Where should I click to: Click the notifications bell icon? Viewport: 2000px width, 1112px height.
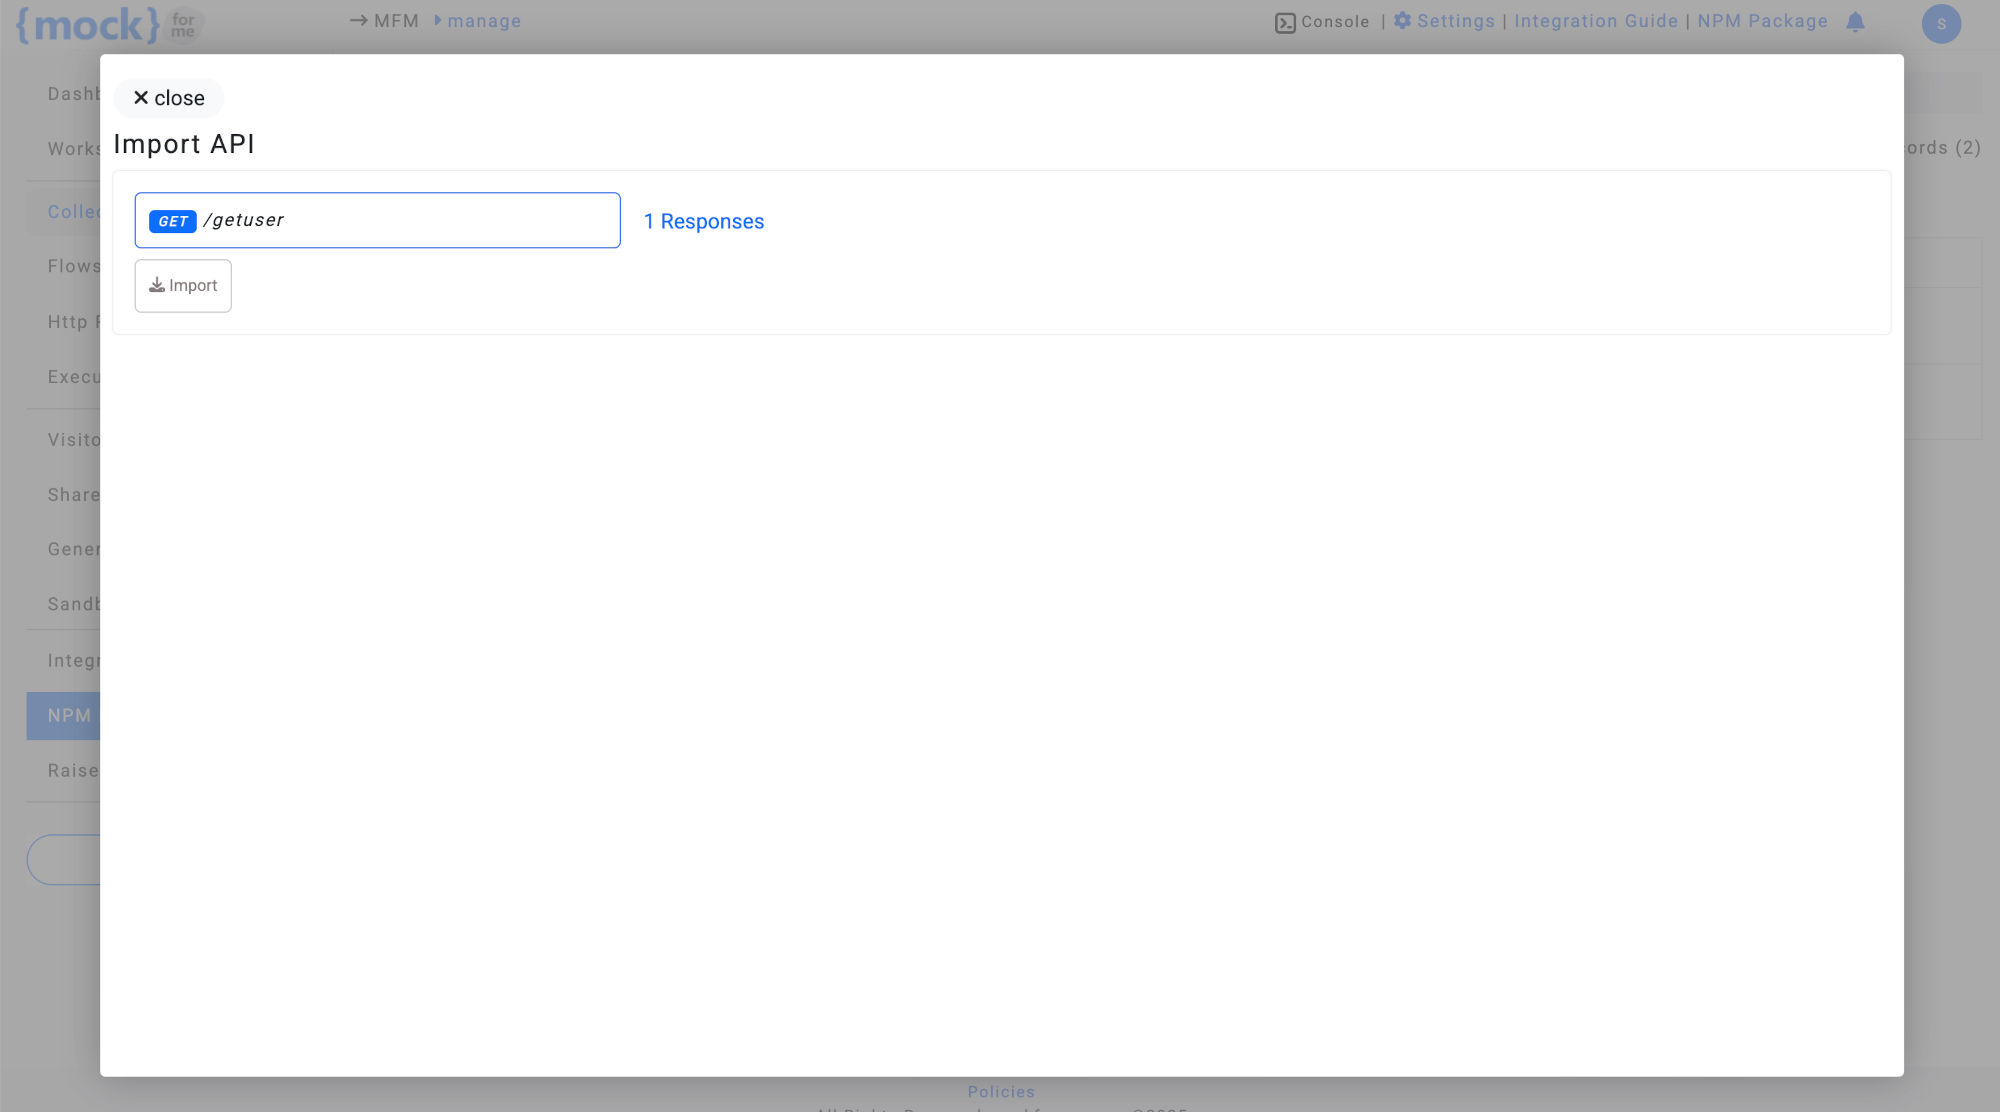click(x=1855, y=22)
